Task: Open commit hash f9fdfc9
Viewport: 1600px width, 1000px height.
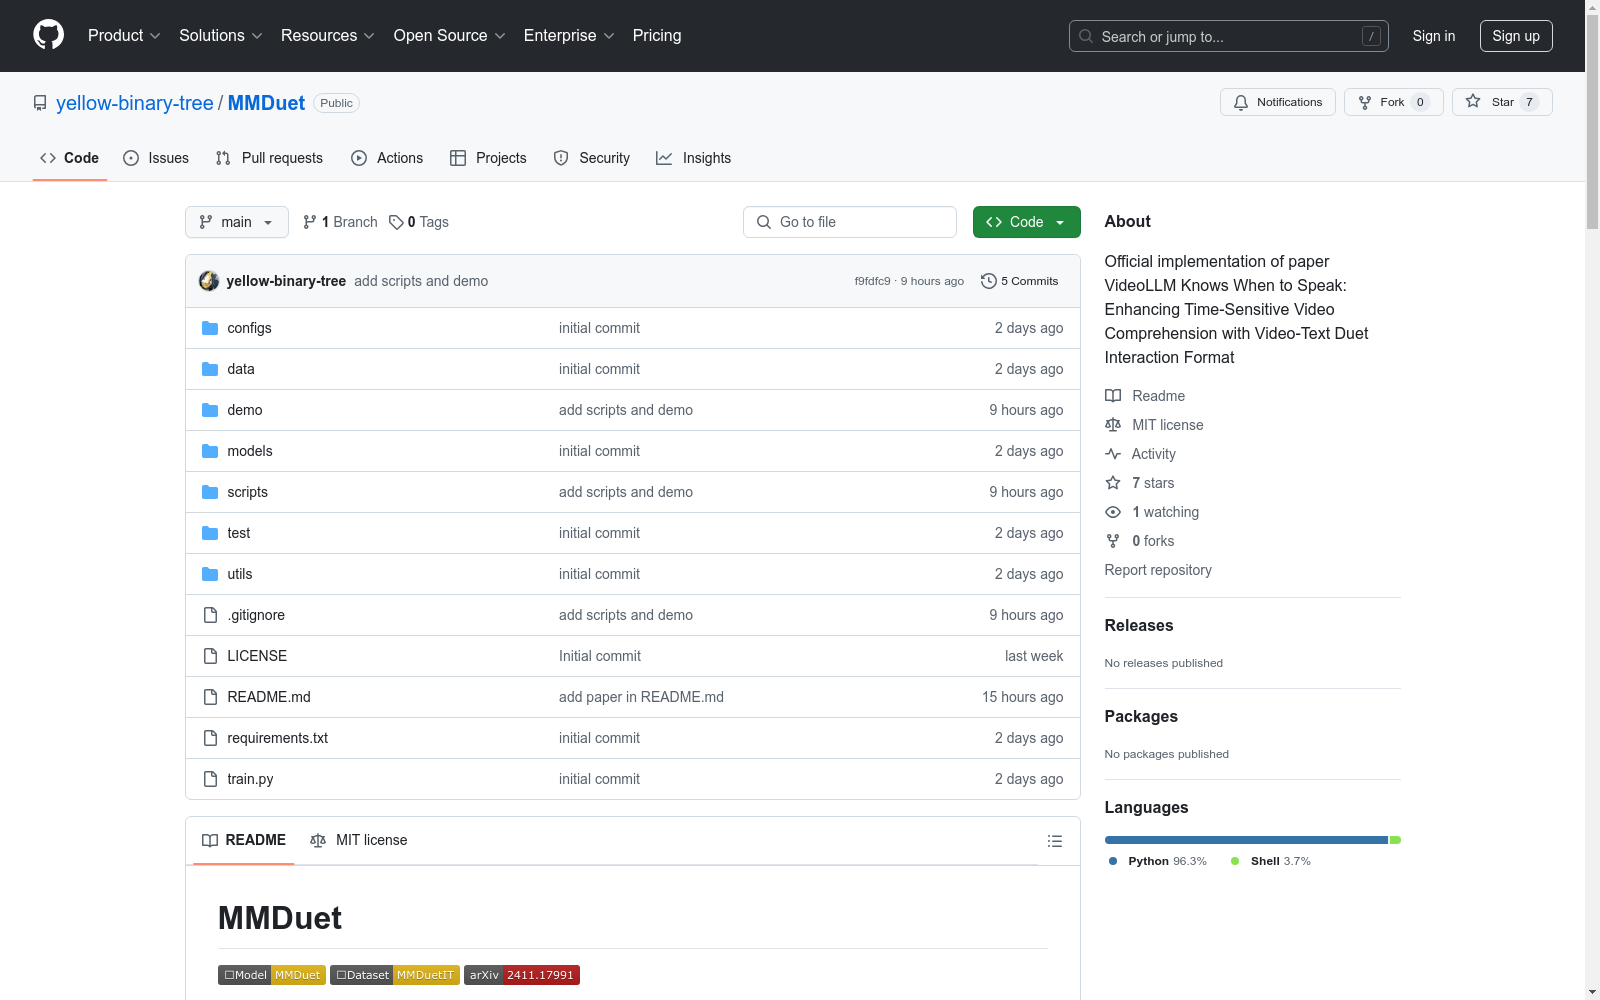Action: 872,281
